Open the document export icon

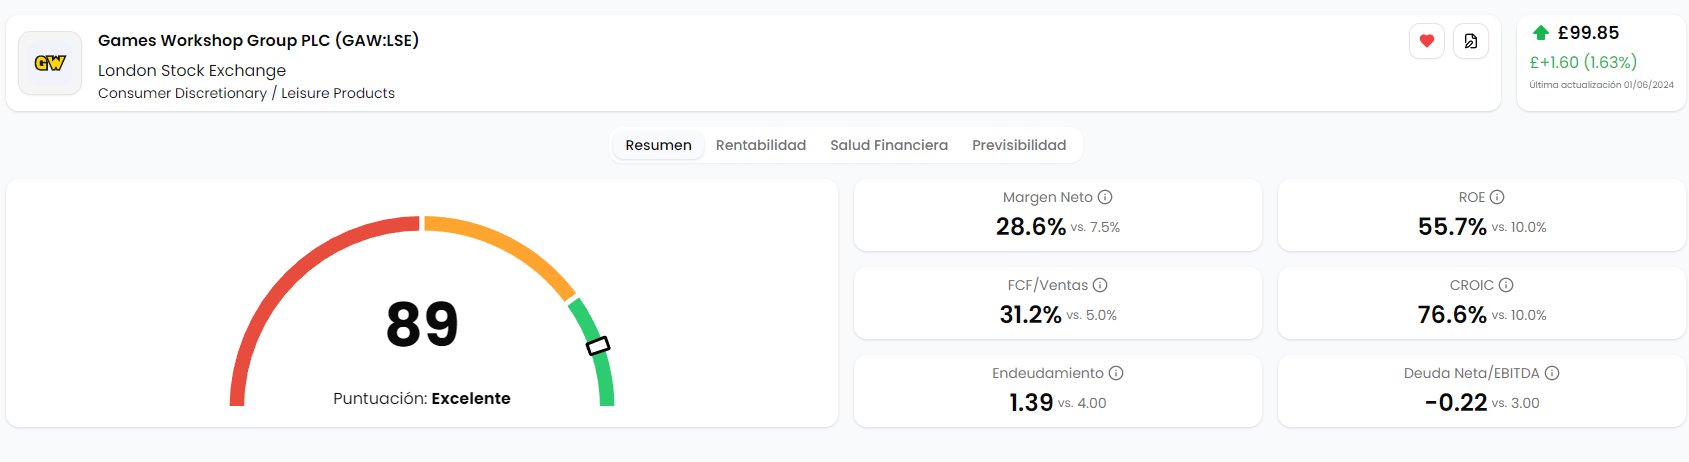coord(1471,41)
